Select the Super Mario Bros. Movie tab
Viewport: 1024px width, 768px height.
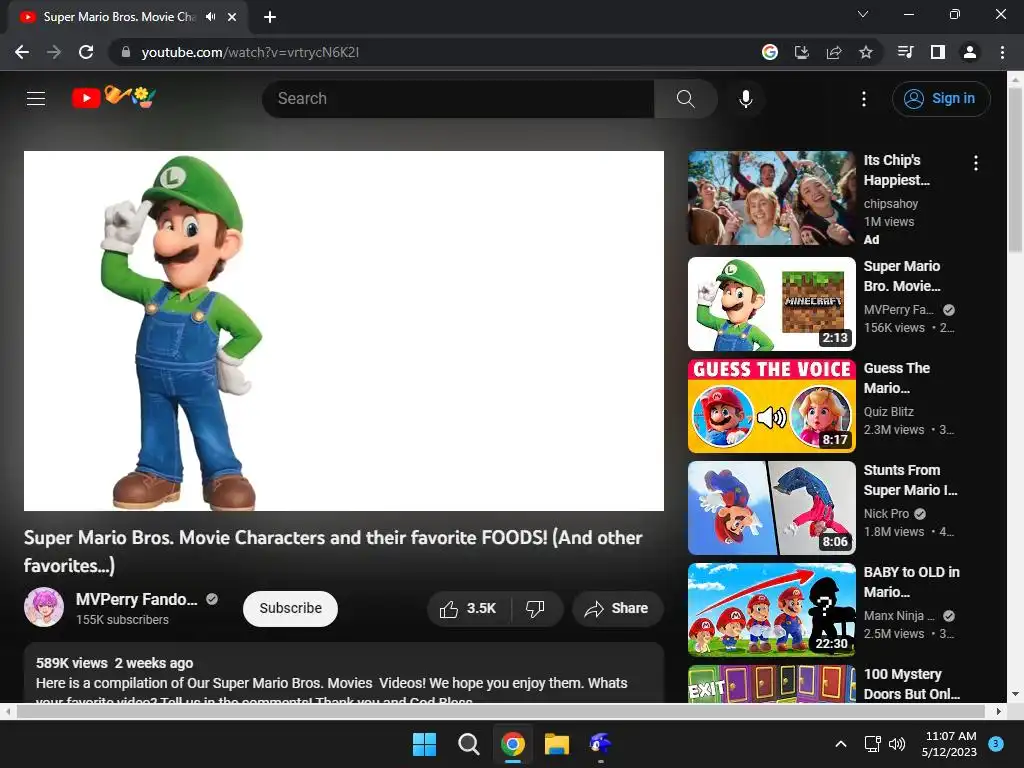(x=119, y=17)
